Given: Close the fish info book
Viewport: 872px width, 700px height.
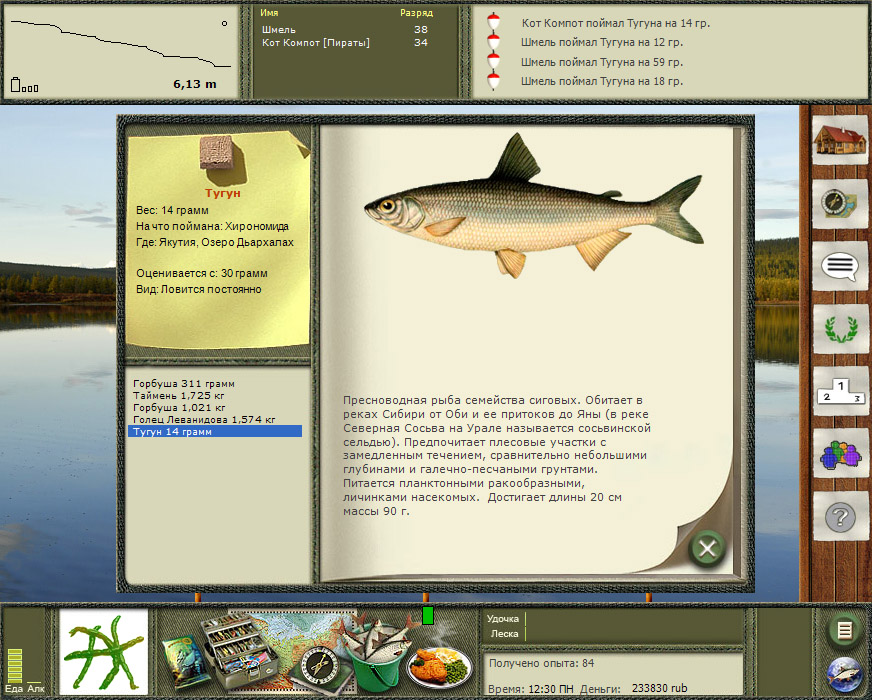Looking at the screenshot, I should [707, 548].
